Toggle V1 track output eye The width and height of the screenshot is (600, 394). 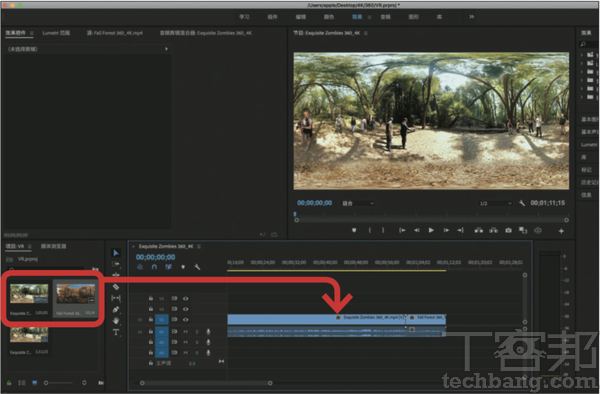[186, 319]
